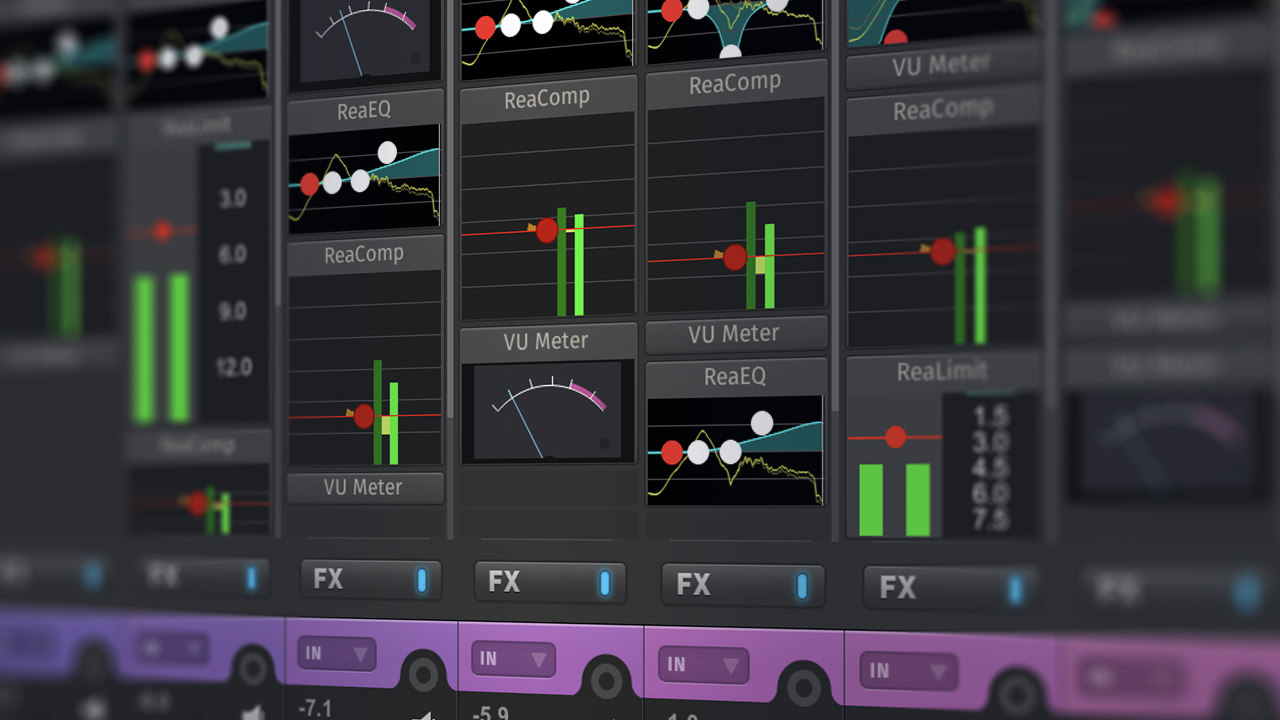
Task: Disable the FX switch on the third channel
Action: 743,587
